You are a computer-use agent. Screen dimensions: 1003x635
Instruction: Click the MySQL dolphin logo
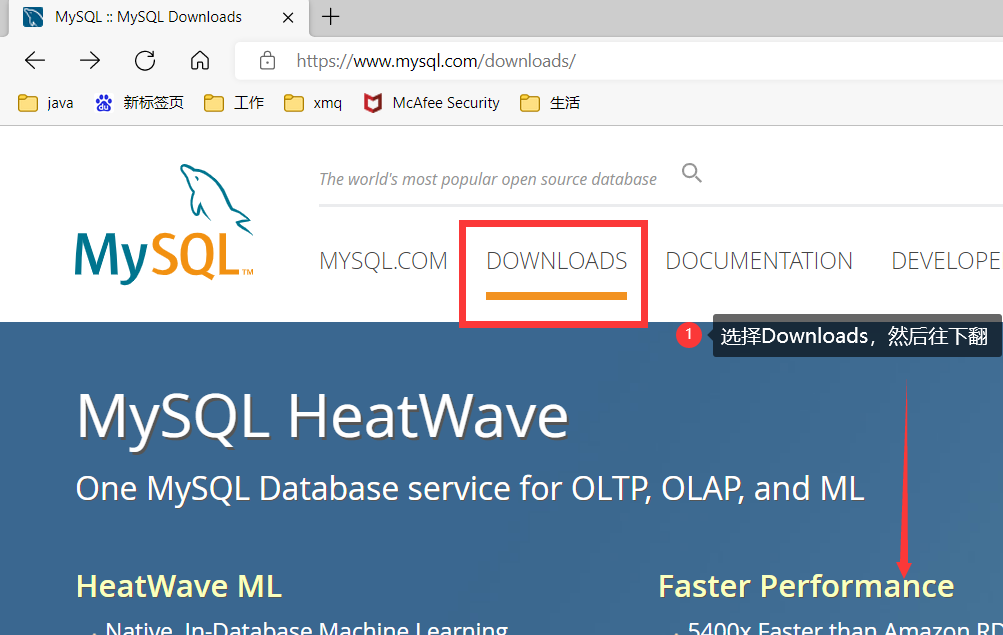point(164,224)
